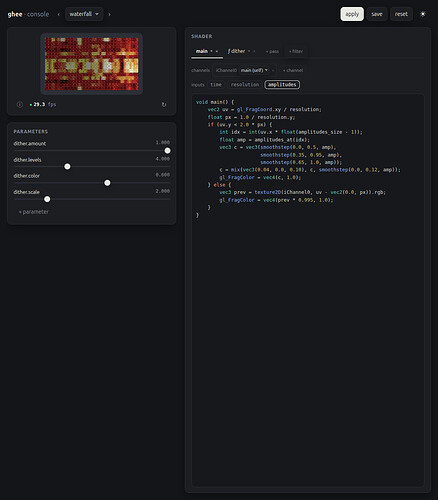Viewport: 438px width, 500px height.
Task: Switch to the main shader tab
Action: (x=202, y=51)
